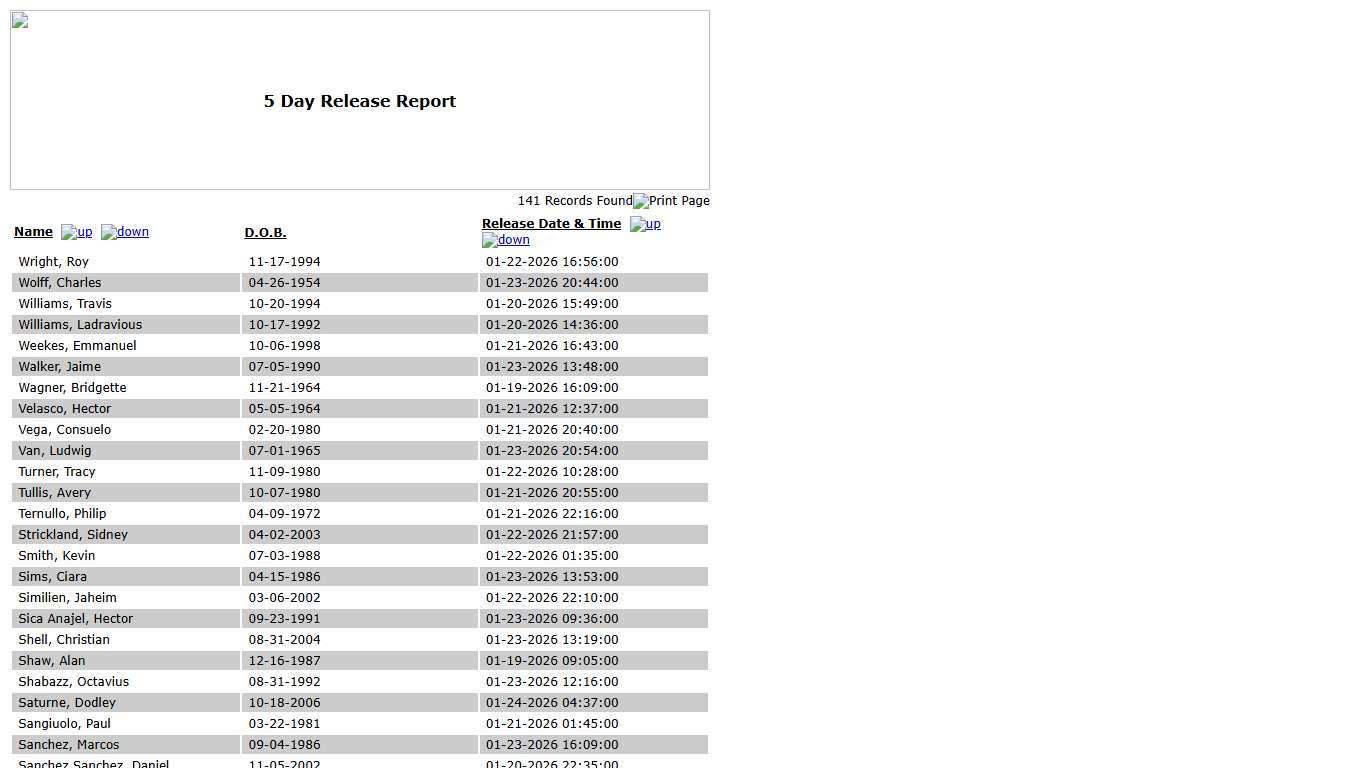Sort names descending with the down arrow
The image size is (1366, 768).
(x=125, y=232)
